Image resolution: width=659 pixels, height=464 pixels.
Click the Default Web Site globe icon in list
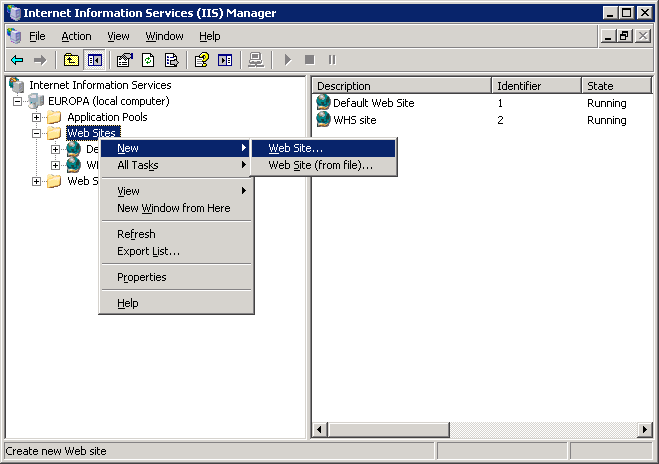(323, 102)
